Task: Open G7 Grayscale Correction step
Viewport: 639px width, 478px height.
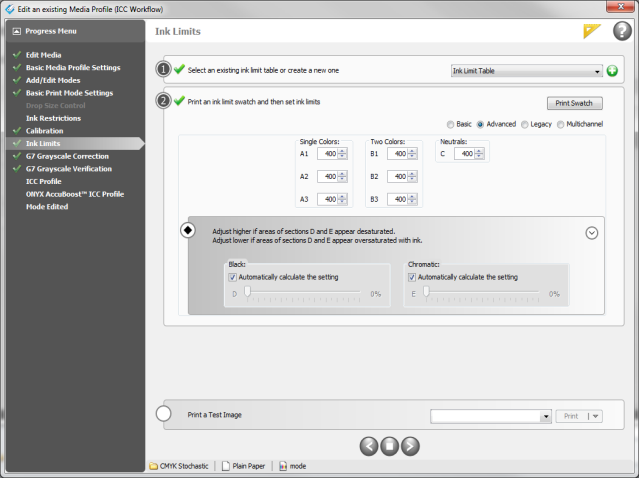Action: 67,156
